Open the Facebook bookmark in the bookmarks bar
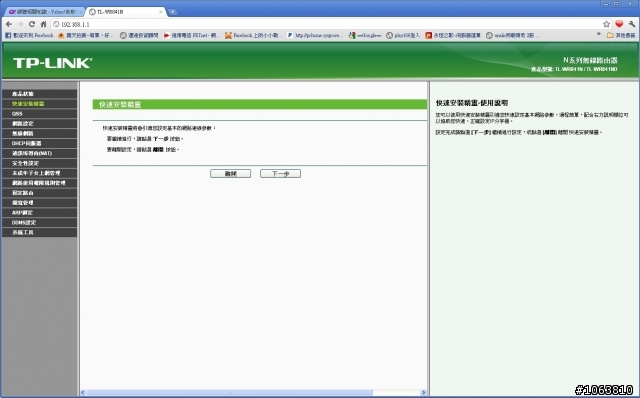640x398 pixels. pos(29,36)
